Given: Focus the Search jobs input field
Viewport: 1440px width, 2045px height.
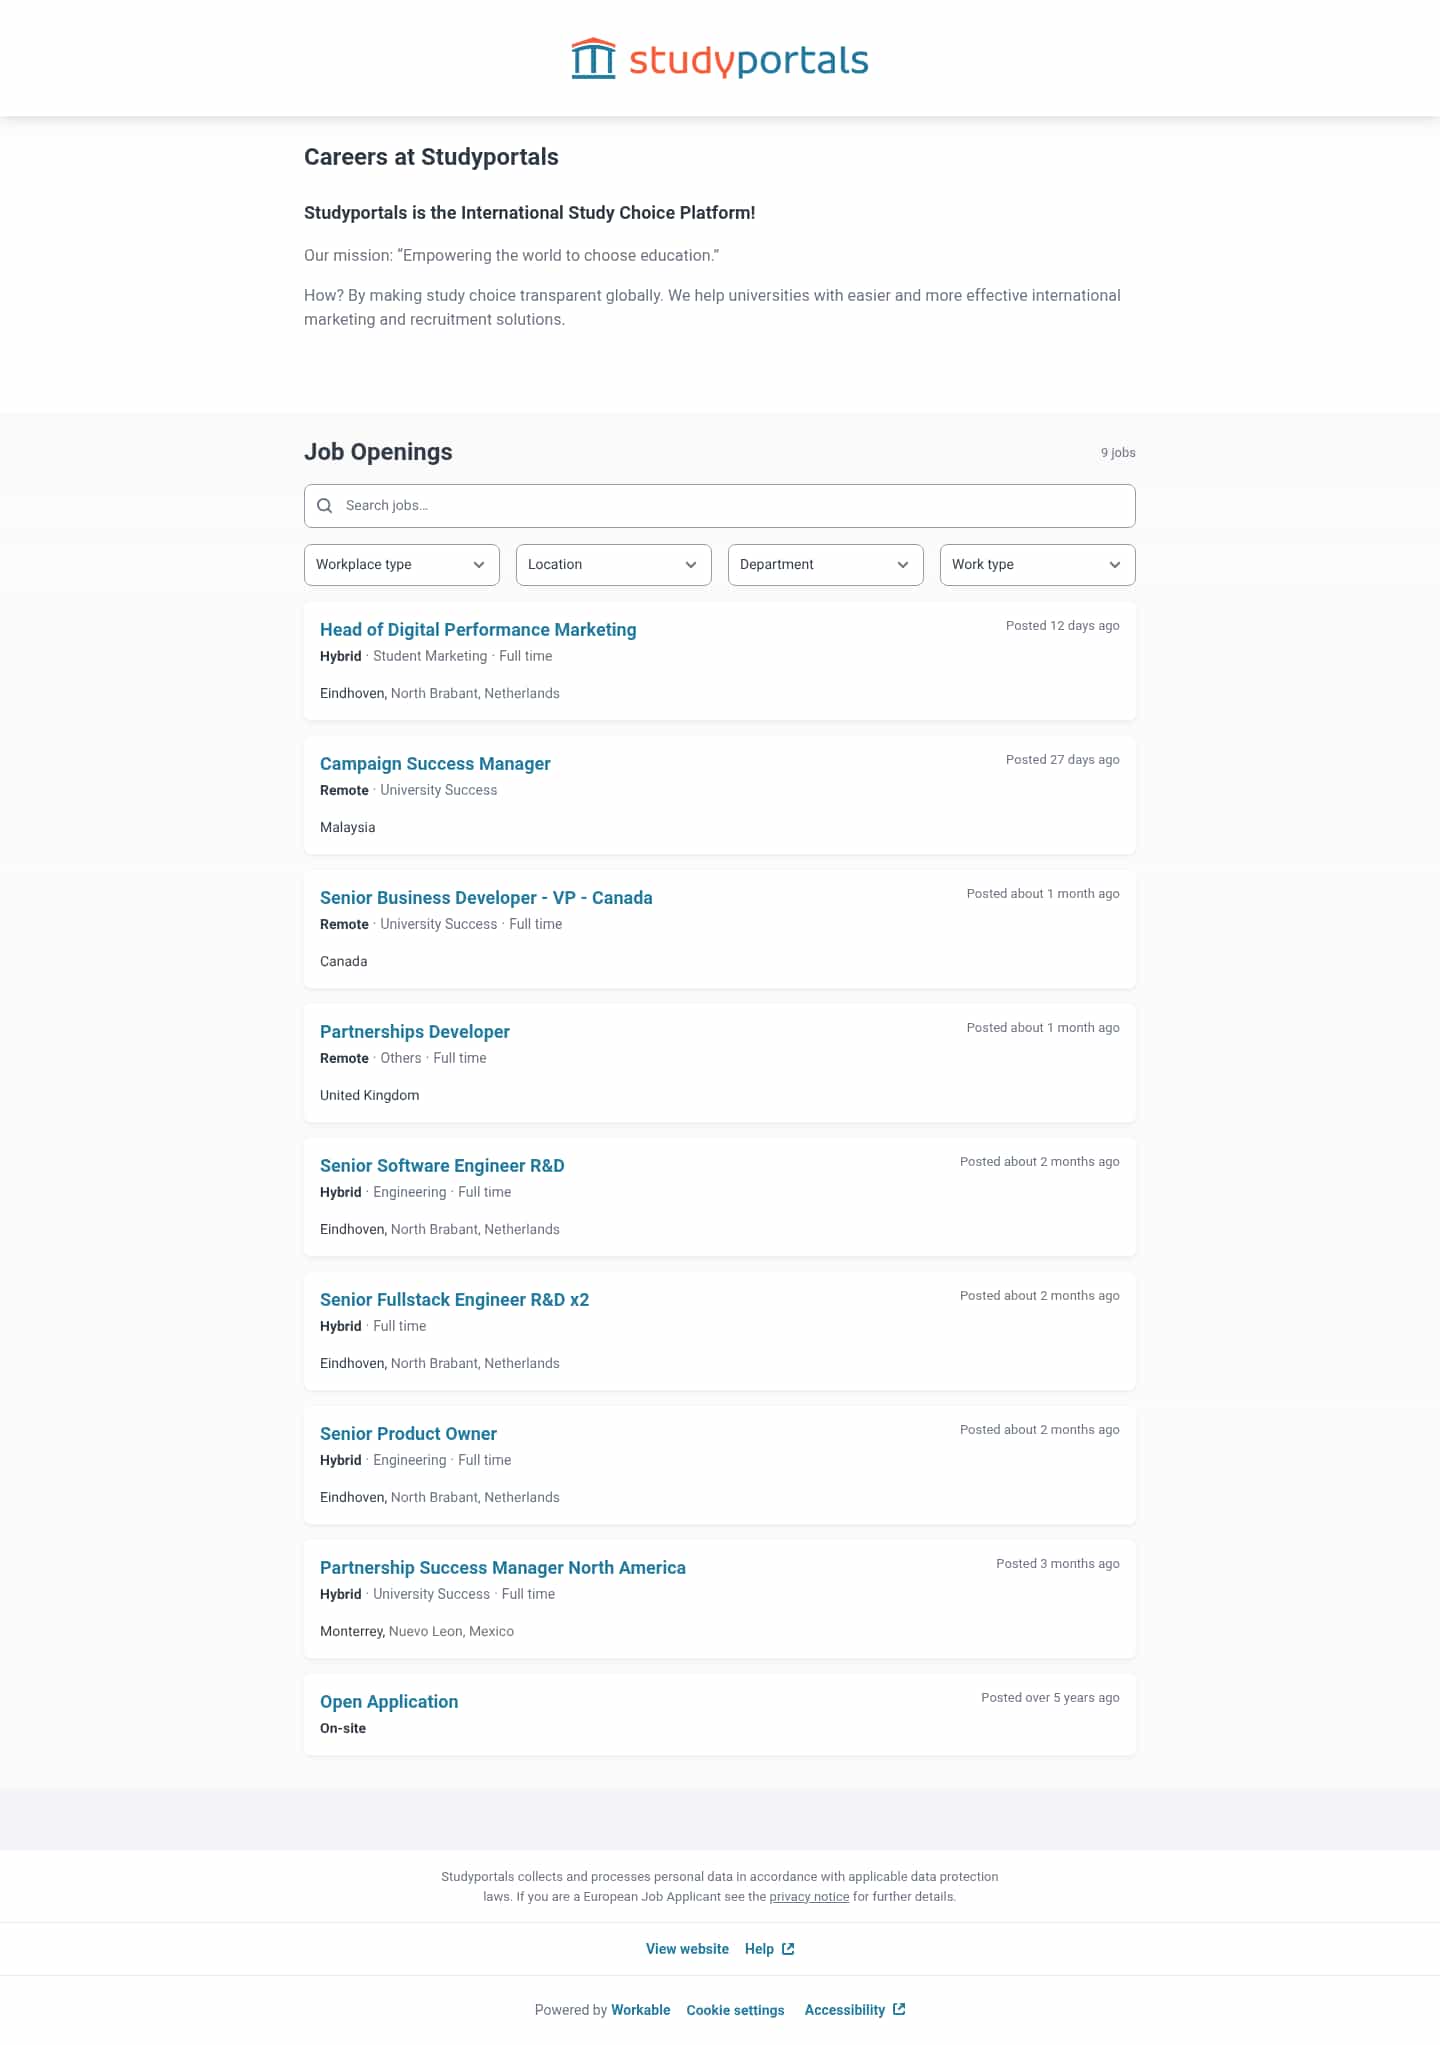Looking at the screenshot, I should pyautogui.click(x=720, y=506).
